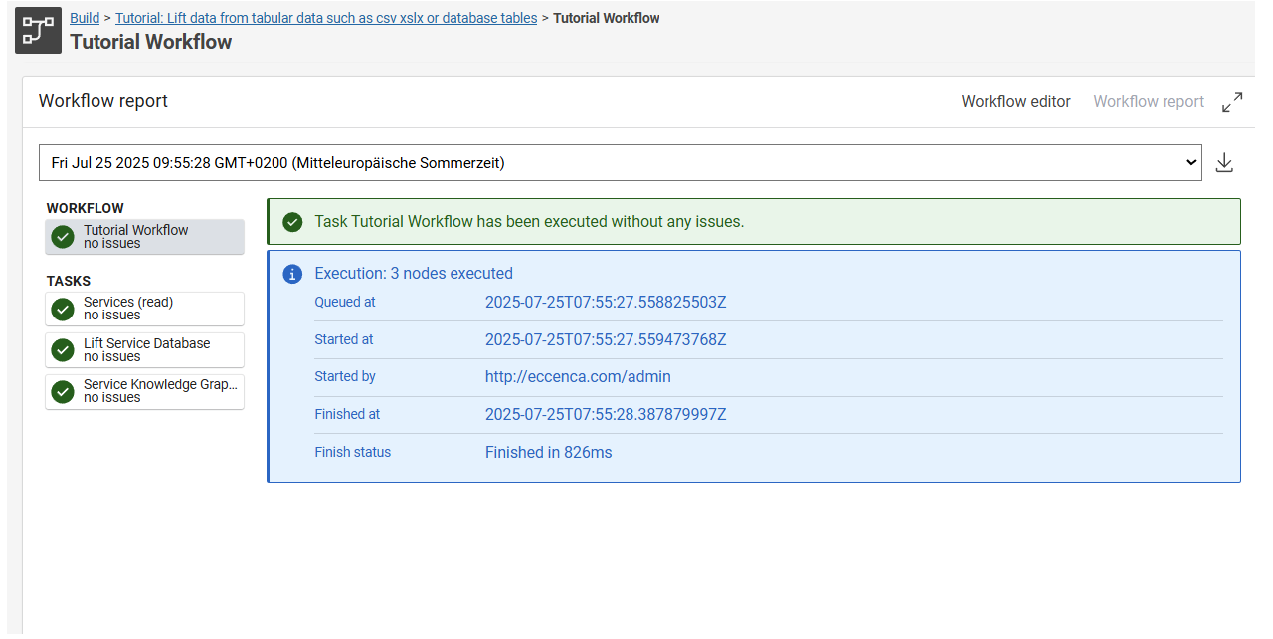Click the http://eccenca.com/admin Started by value

click(x=577, y=377)
